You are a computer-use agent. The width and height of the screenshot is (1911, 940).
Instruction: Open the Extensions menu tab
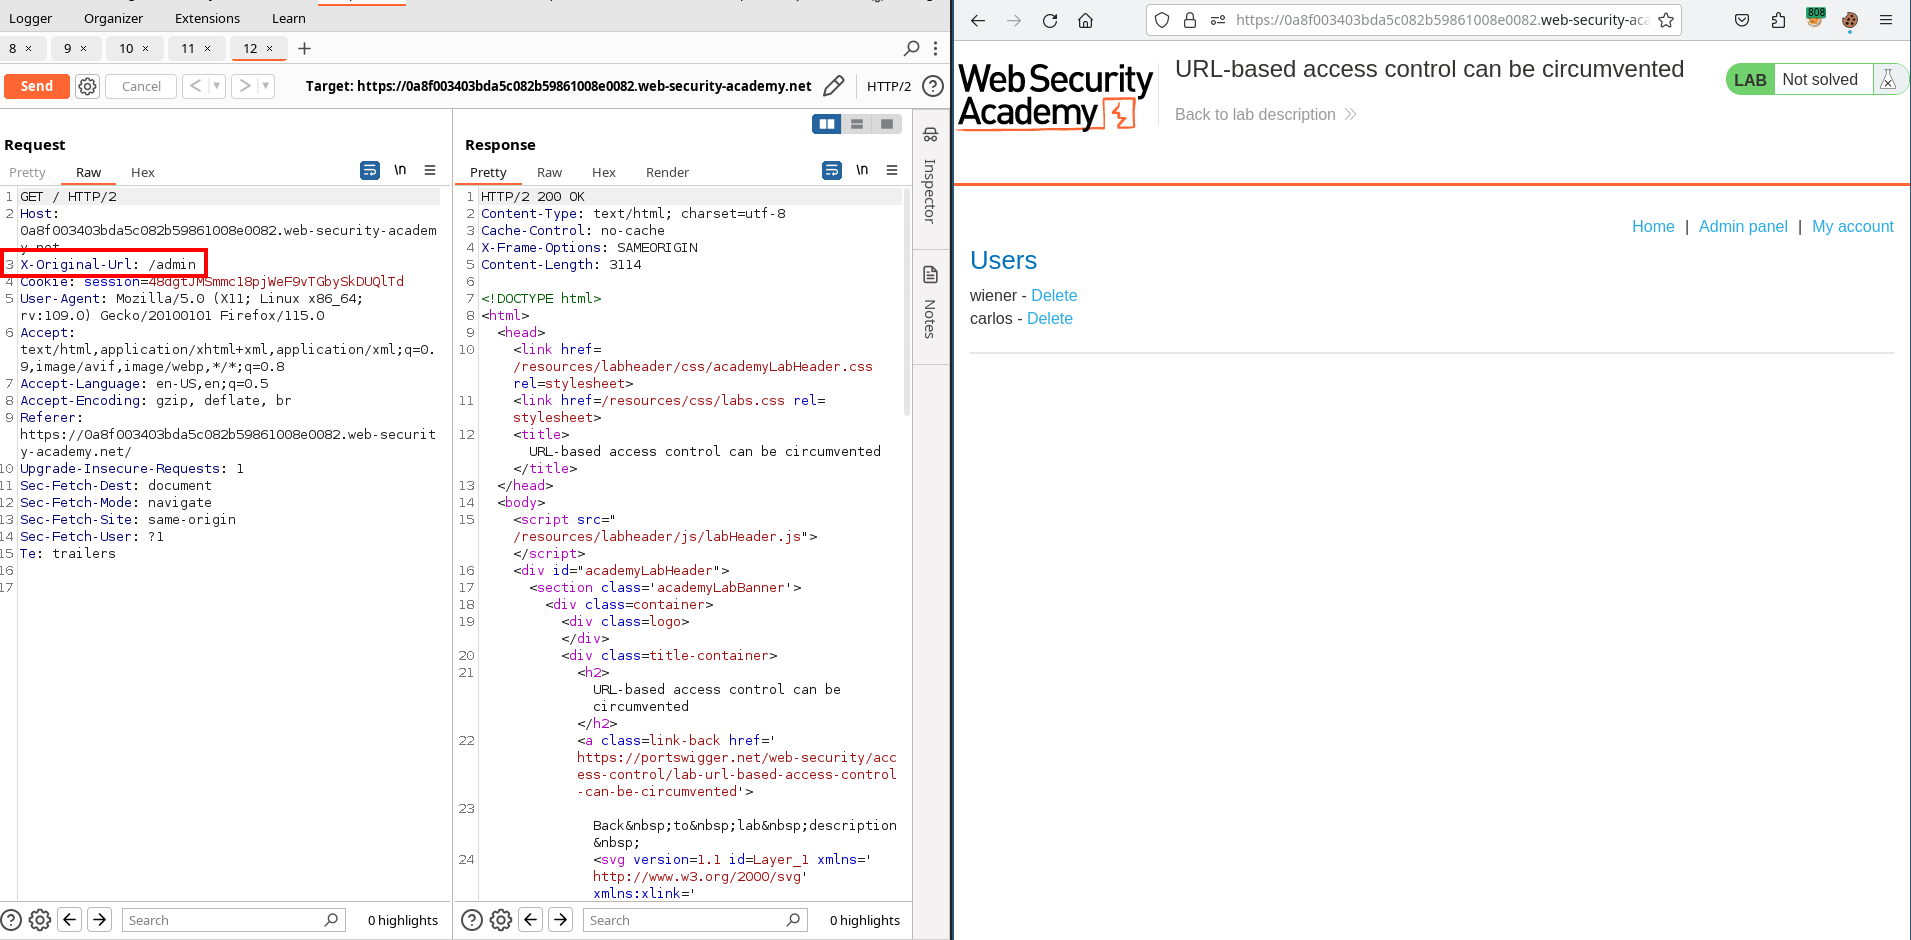coord(207,18)
